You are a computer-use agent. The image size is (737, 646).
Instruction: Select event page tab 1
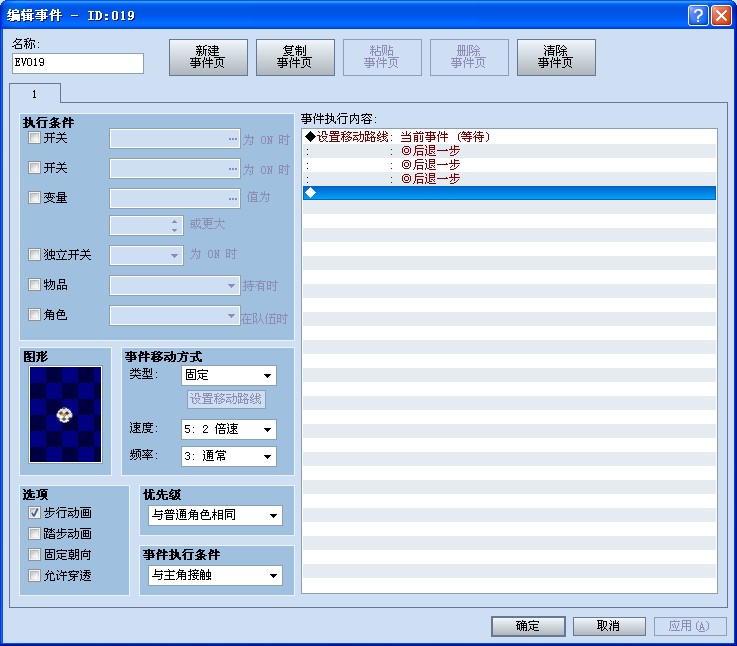(35, 94)
